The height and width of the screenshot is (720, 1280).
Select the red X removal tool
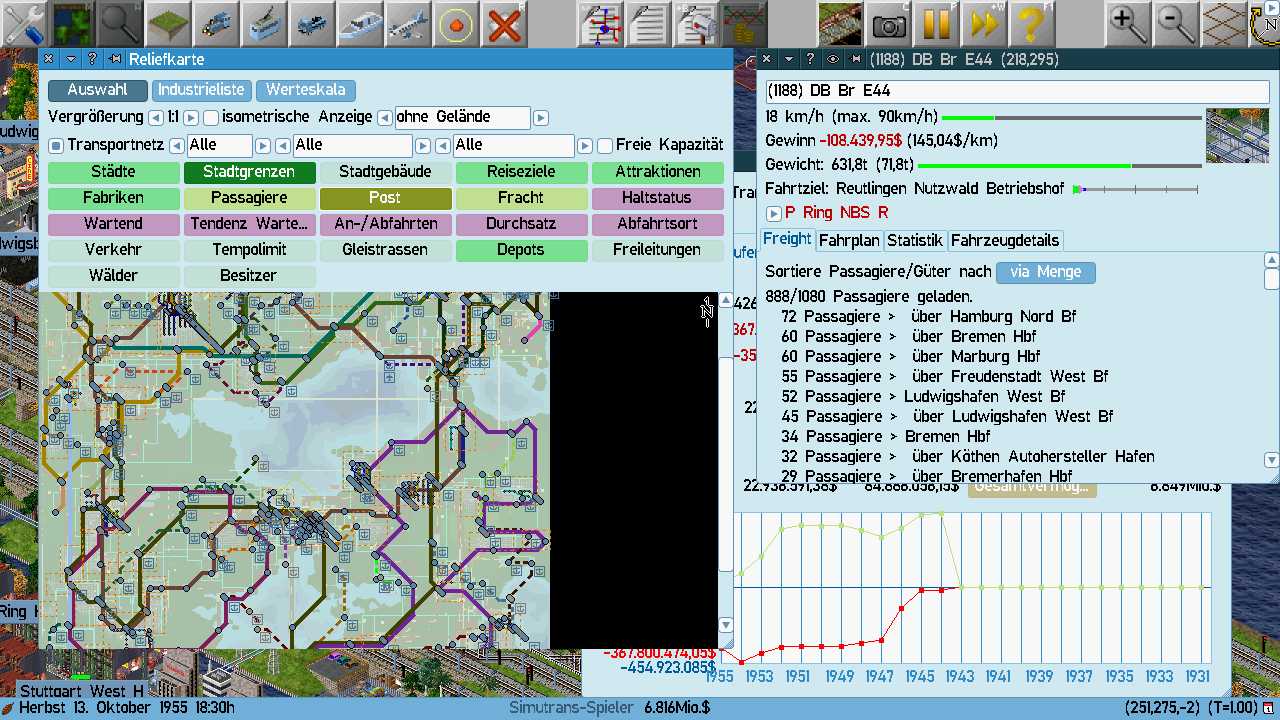(x=506, y=22)
